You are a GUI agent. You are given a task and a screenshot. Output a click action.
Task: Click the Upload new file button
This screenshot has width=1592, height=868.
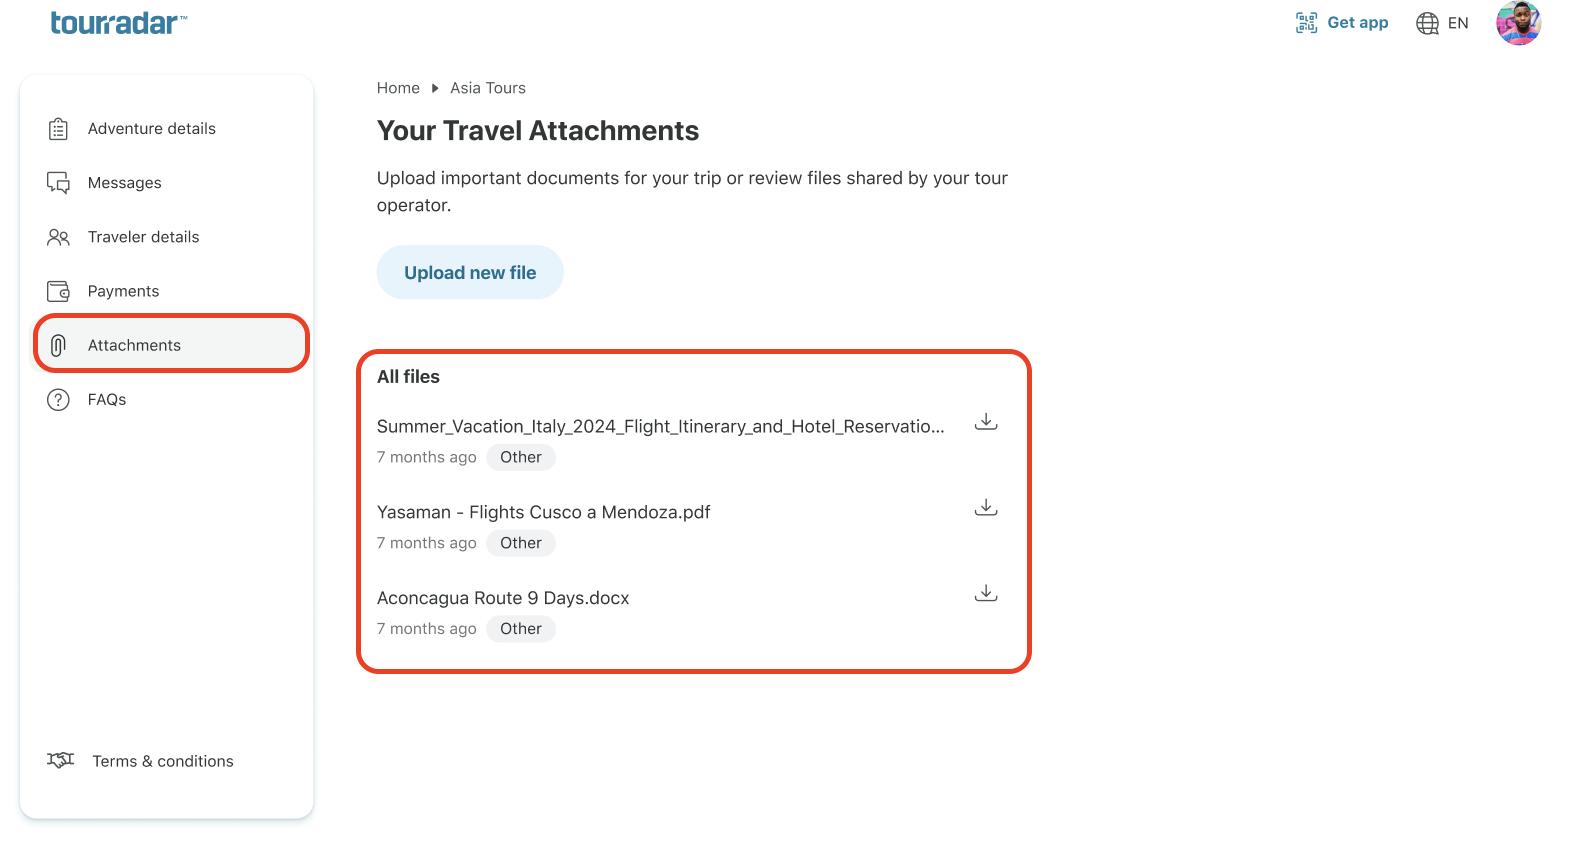pos(470,272)
